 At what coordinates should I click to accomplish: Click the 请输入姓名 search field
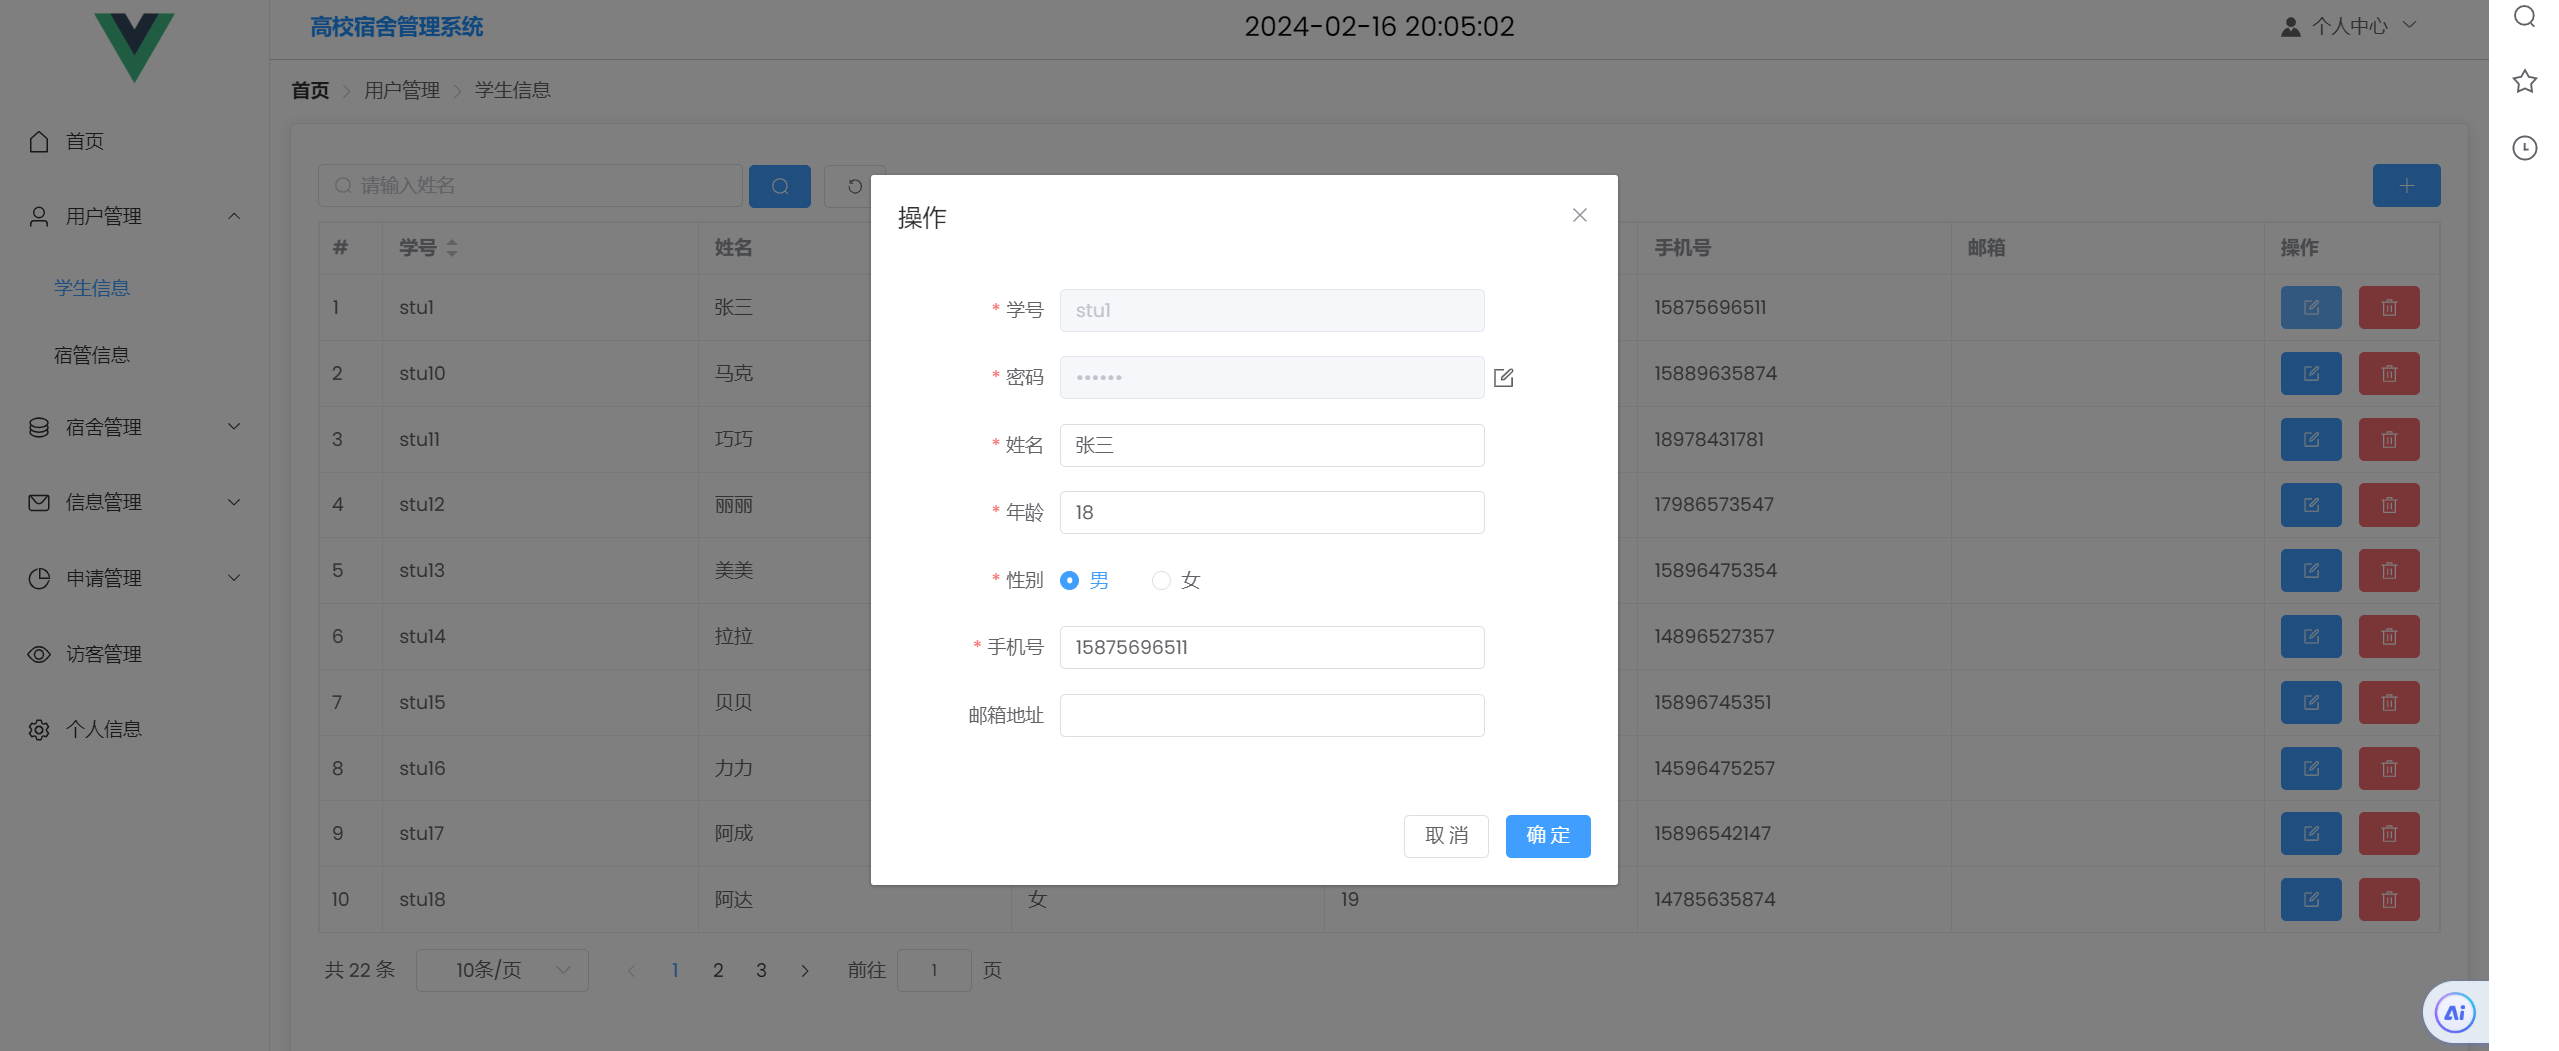tap(530, 186)
